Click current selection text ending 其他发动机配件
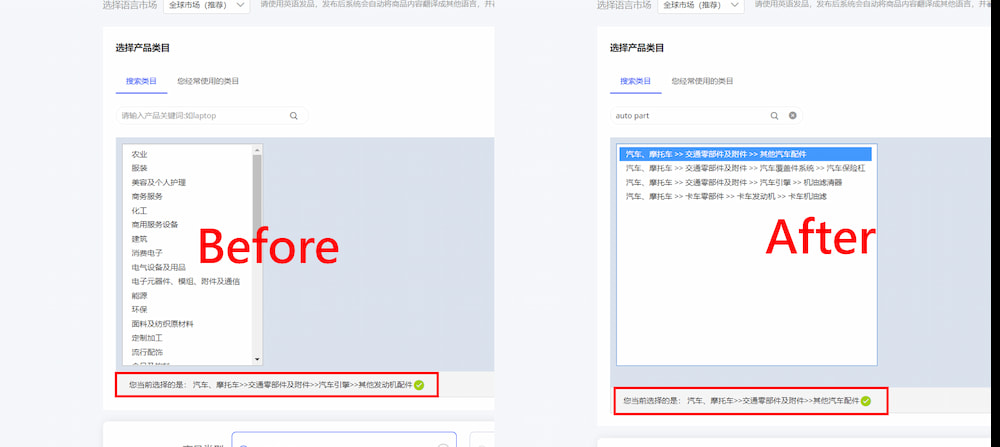This screenshot has height=447, width=1000. point(270,385)
